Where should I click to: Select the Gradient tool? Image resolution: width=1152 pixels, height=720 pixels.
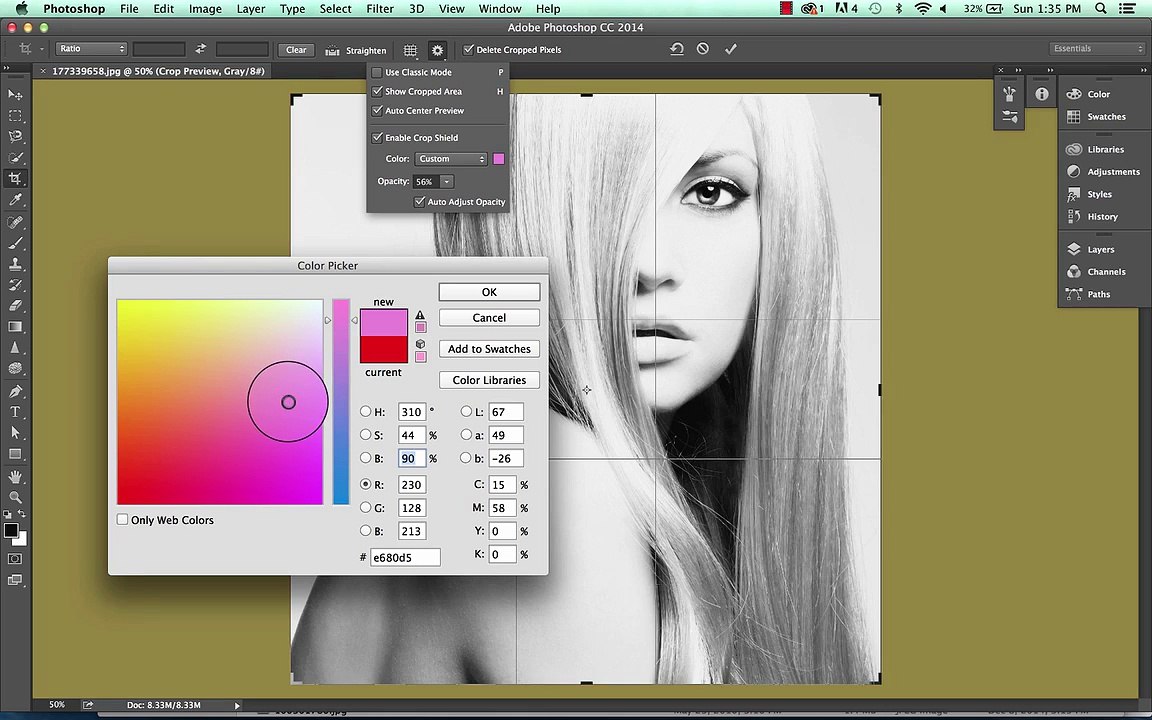[x=15, y=327]
